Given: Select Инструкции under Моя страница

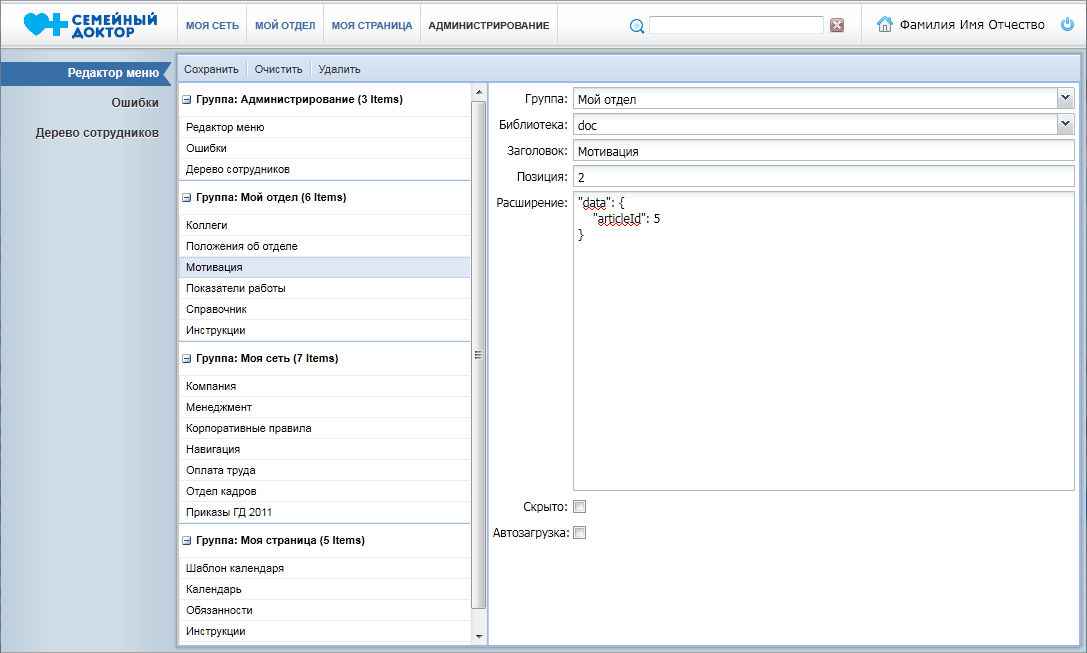Looking at the screenshot, I should 324,632.
